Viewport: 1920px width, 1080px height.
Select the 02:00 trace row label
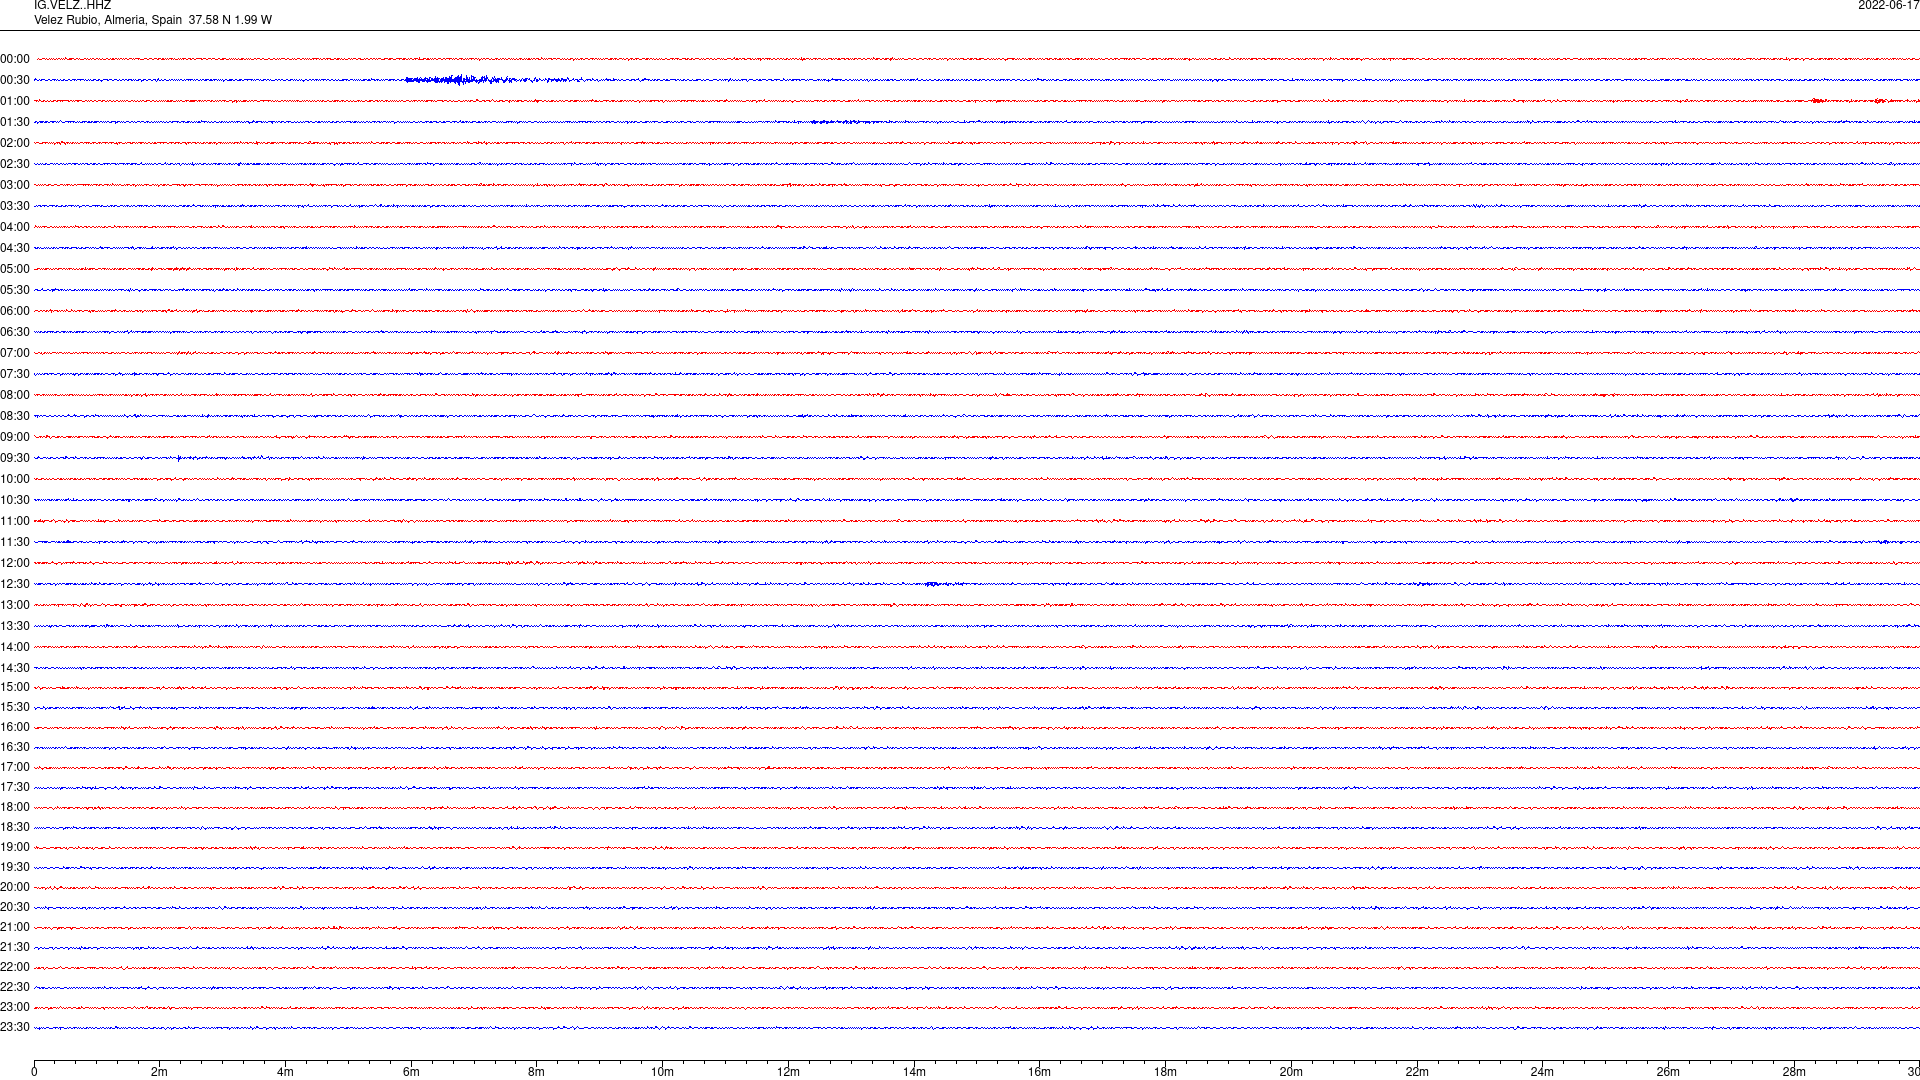pos(15,143)
